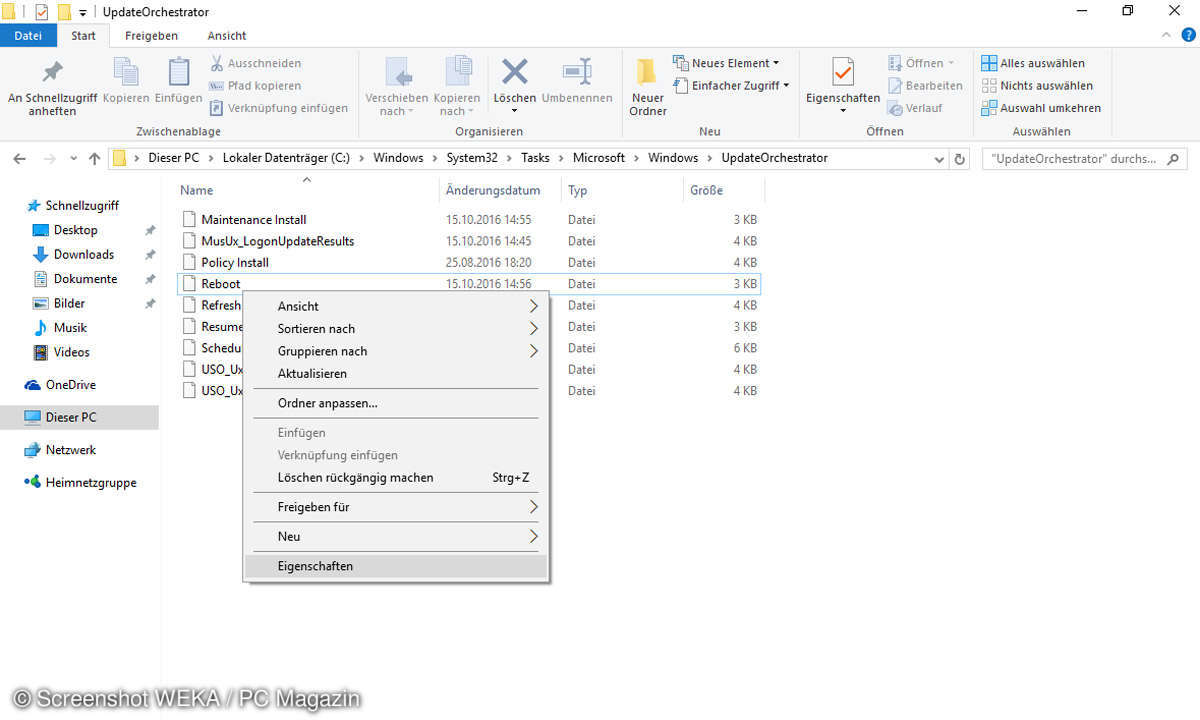Switch to the Freigeben ribbon tab
The width and height of the screenshot is (1200, 720).
point(151,35)
